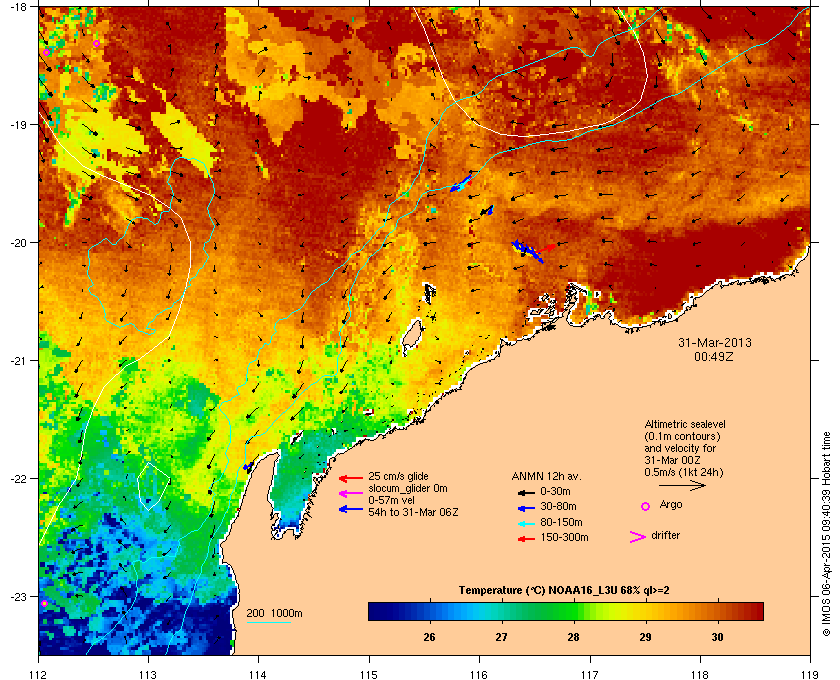
Task: Click the red 25 cm/s glide legend arrow
Action: tap(351, 479)
